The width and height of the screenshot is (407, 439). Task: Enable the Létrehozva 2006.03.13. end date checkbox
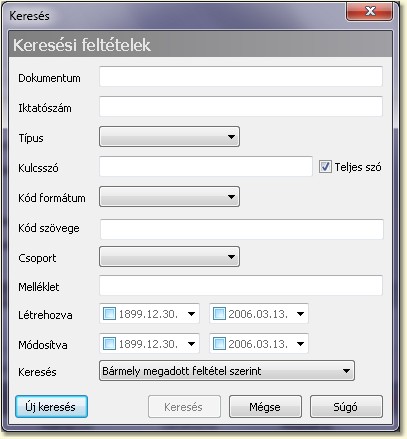pyautogui.click(x=219, y=314)
